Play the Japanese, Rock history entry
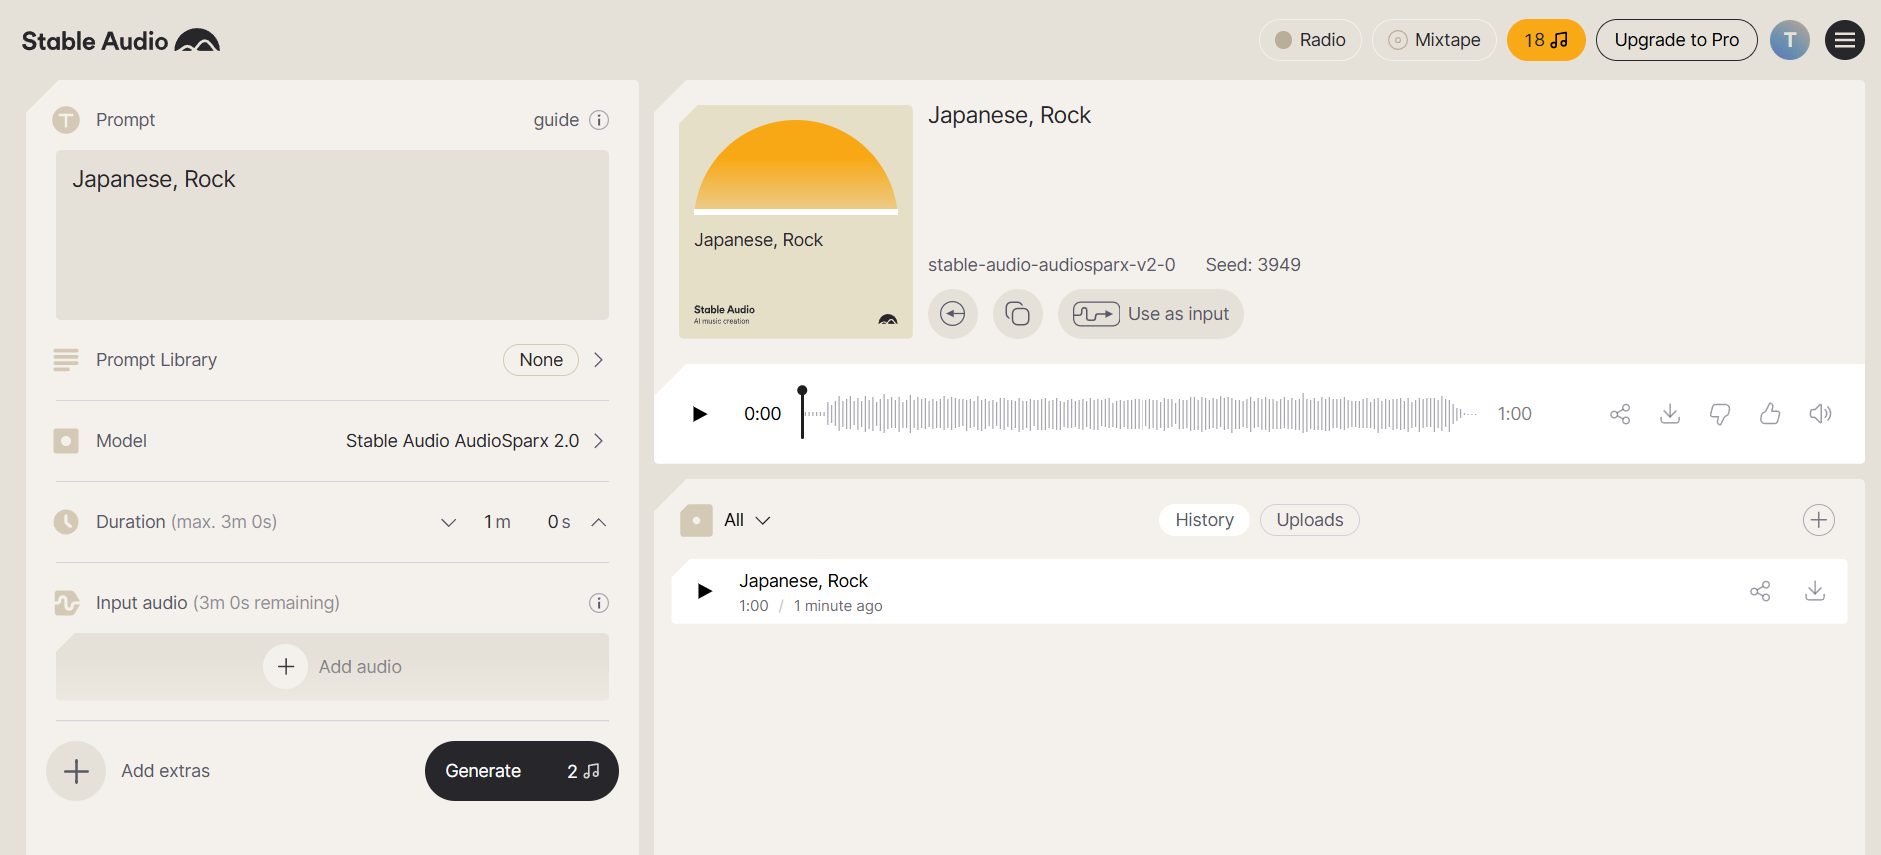 click(x=705, y=591)
